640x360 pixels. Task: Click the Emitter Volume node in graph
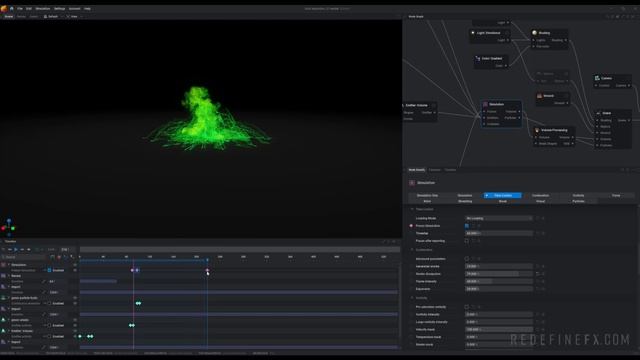[x=419, y=112]
